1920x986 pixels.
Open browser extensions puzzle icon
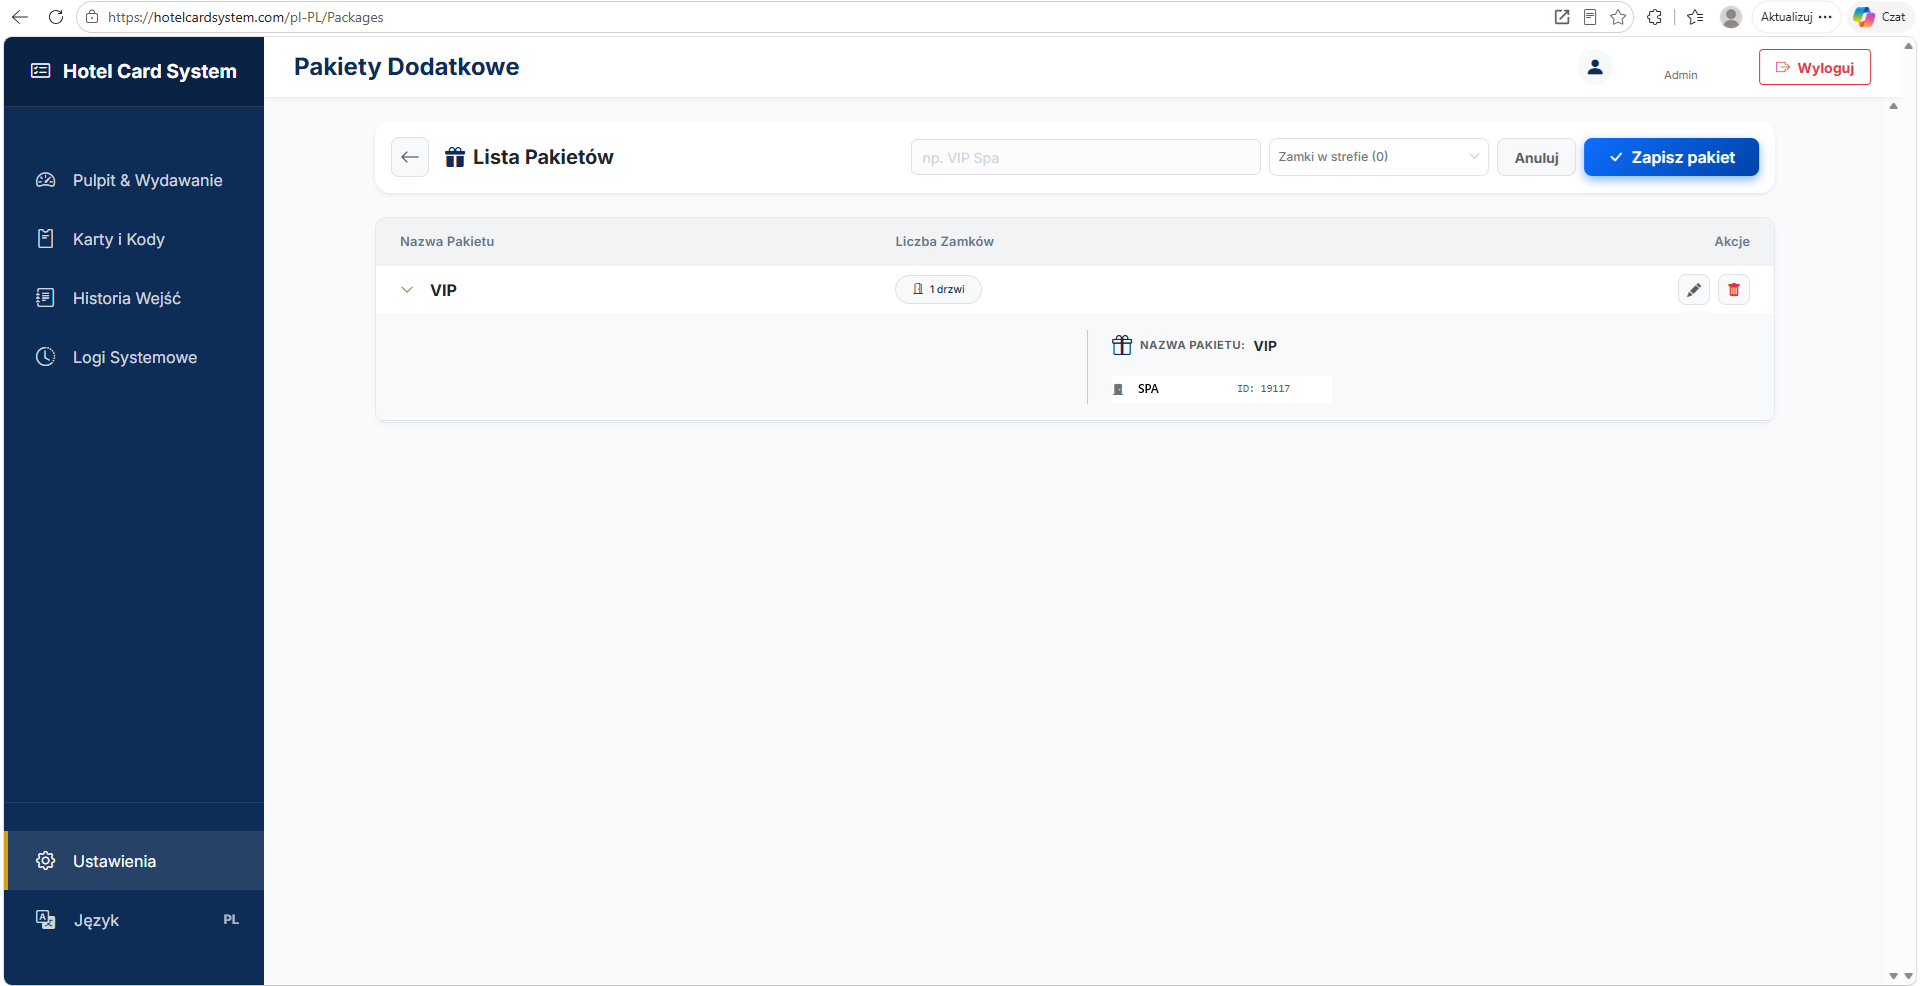[1655, 17]
